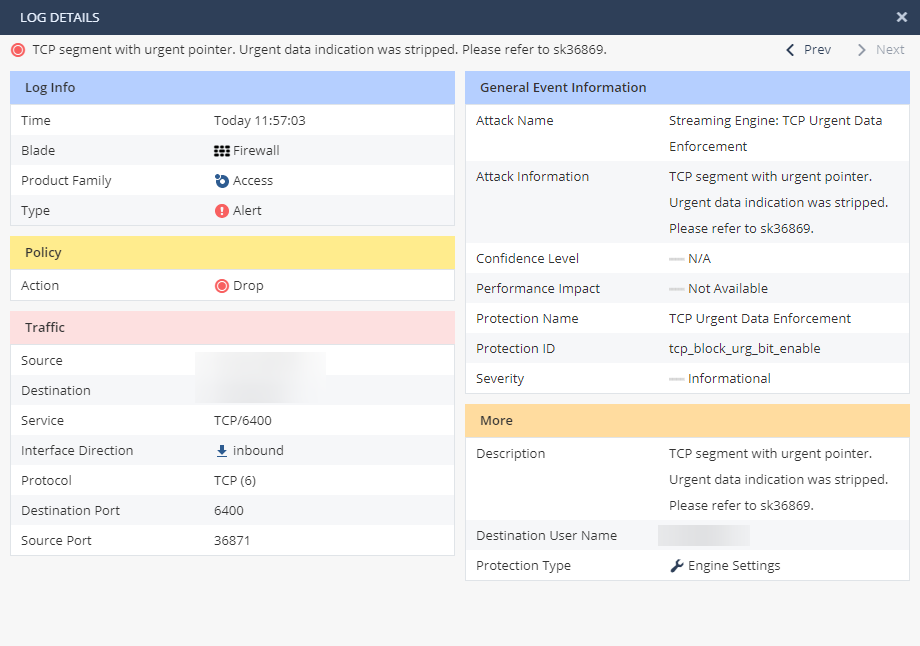Go to the next log entry
The height and width of the screenshot is (646, 920).
pos(880,50)
